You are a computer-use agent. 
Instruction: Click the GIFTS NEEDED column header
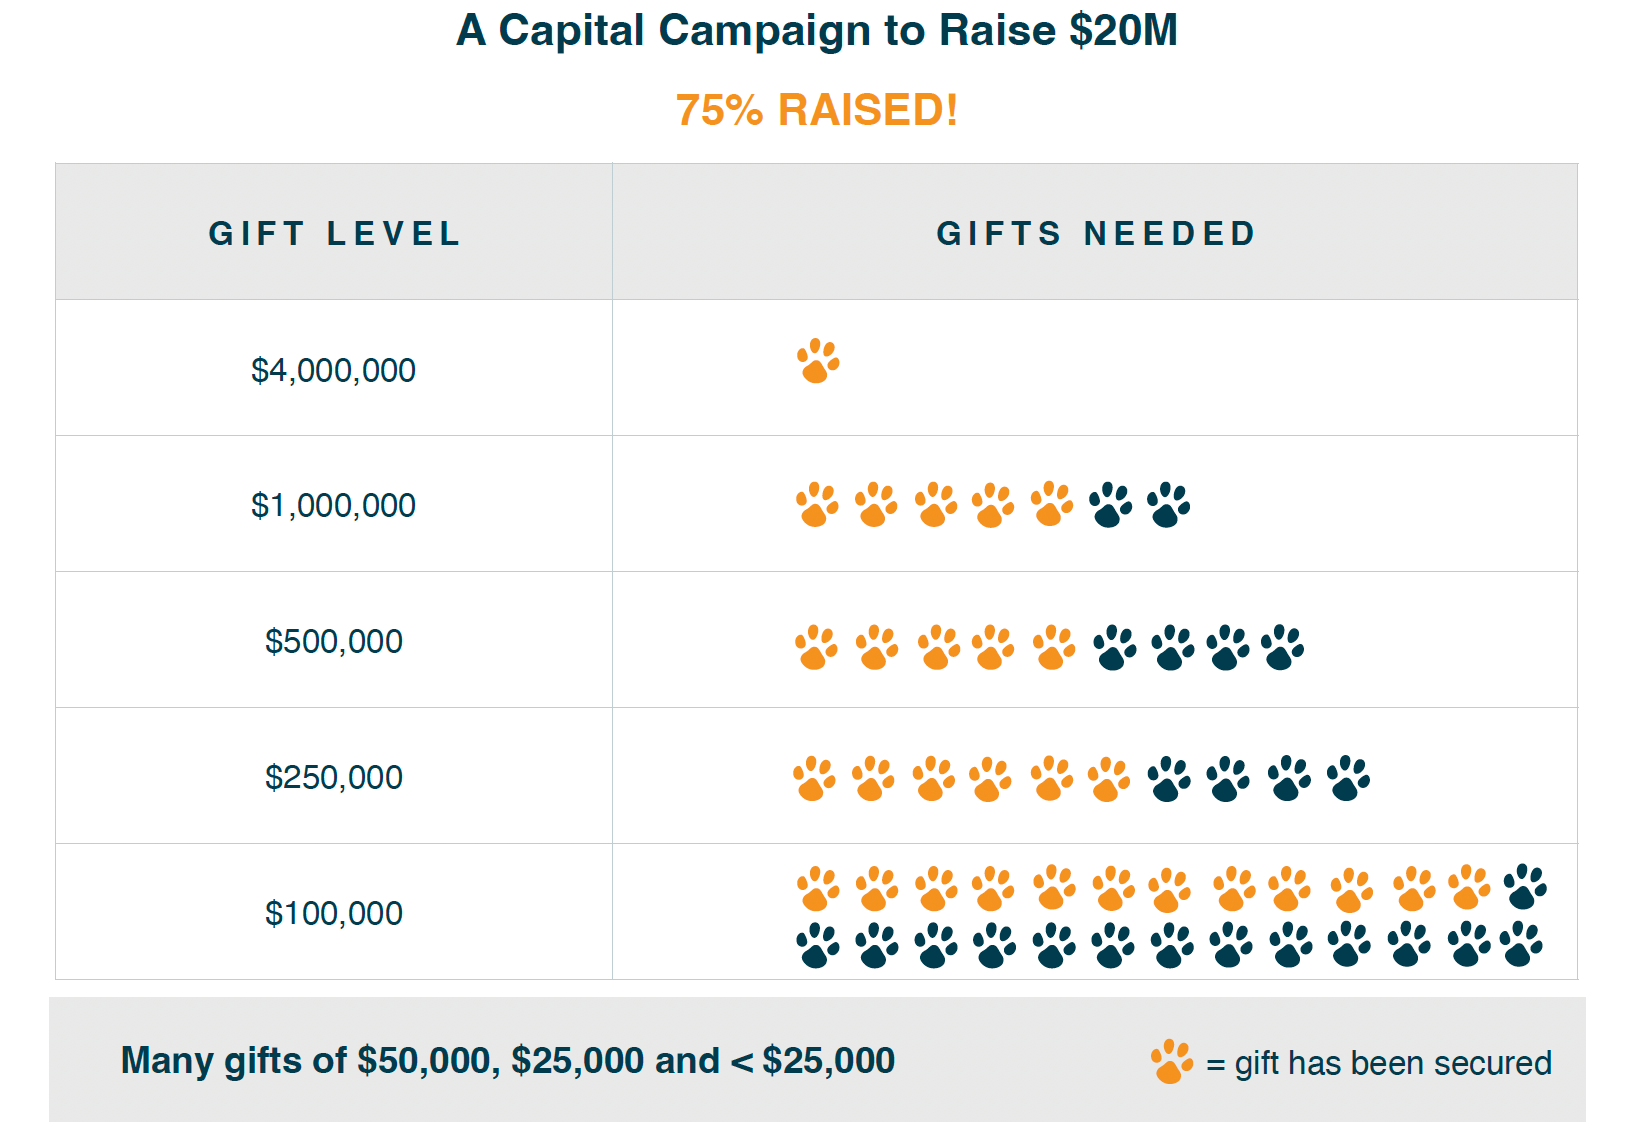coord(1095,234)
